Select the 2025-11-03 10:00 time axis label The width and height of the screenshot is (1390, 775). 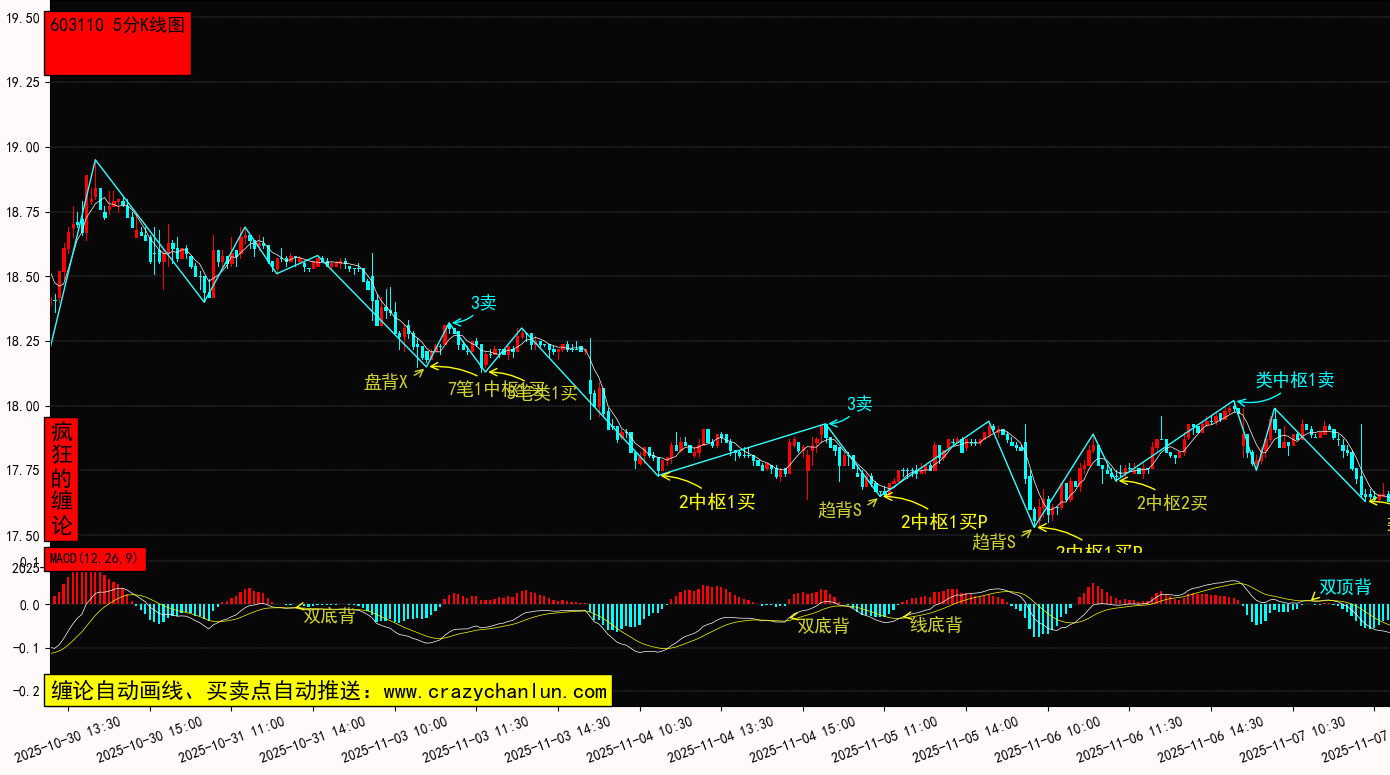coord(395,738)
